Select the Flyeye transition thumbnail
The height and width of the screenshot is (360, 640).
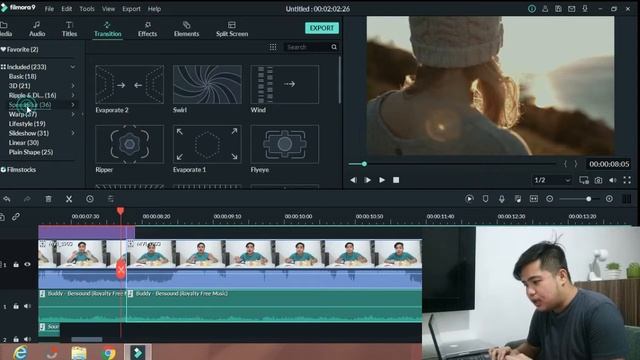click(x=284, y=144)
